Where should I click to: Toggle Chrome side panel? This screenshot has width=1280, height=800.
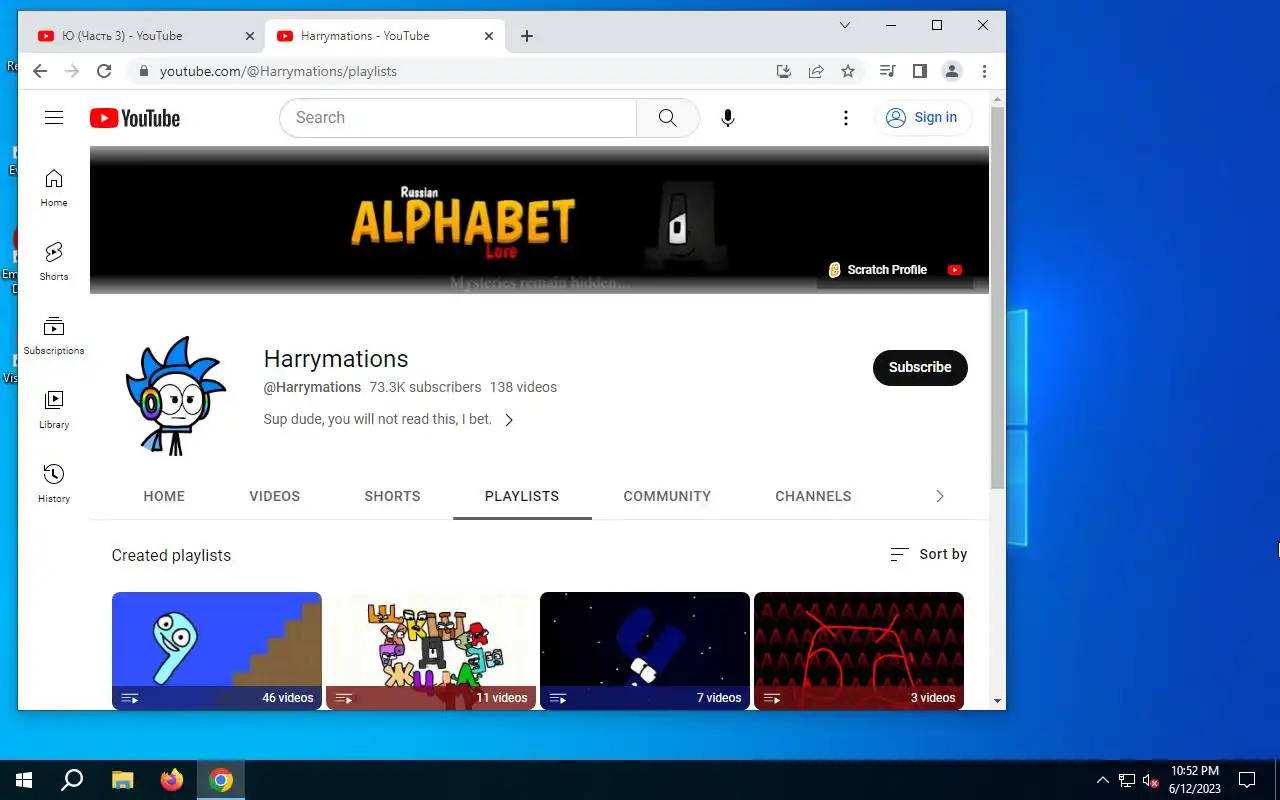[920, 71]
